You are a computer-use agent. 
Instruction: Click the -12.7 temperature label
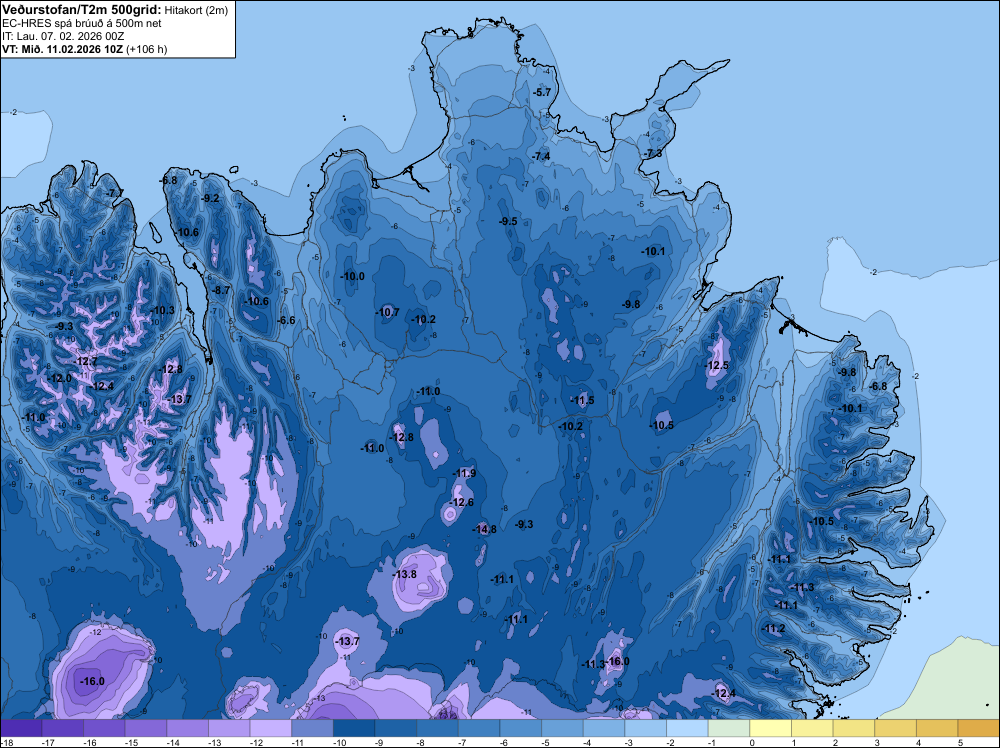click(86, 362)
